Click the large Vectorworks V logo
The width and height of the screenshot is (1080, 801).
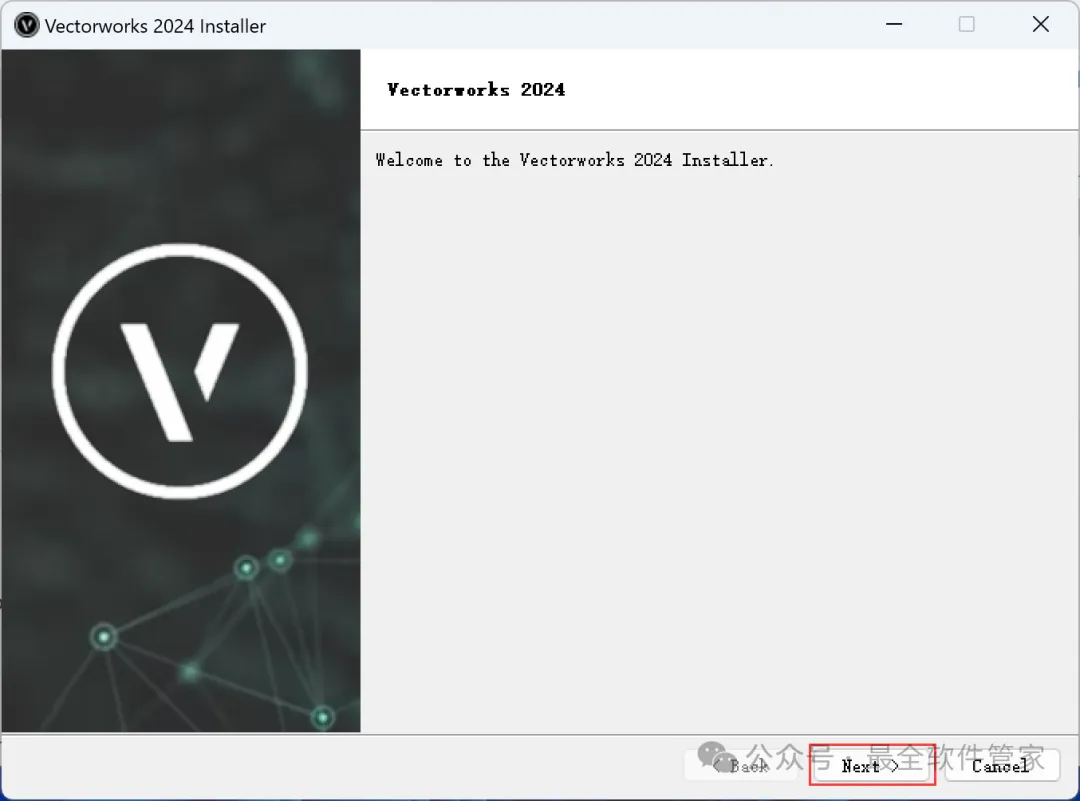tap(180, 371)
